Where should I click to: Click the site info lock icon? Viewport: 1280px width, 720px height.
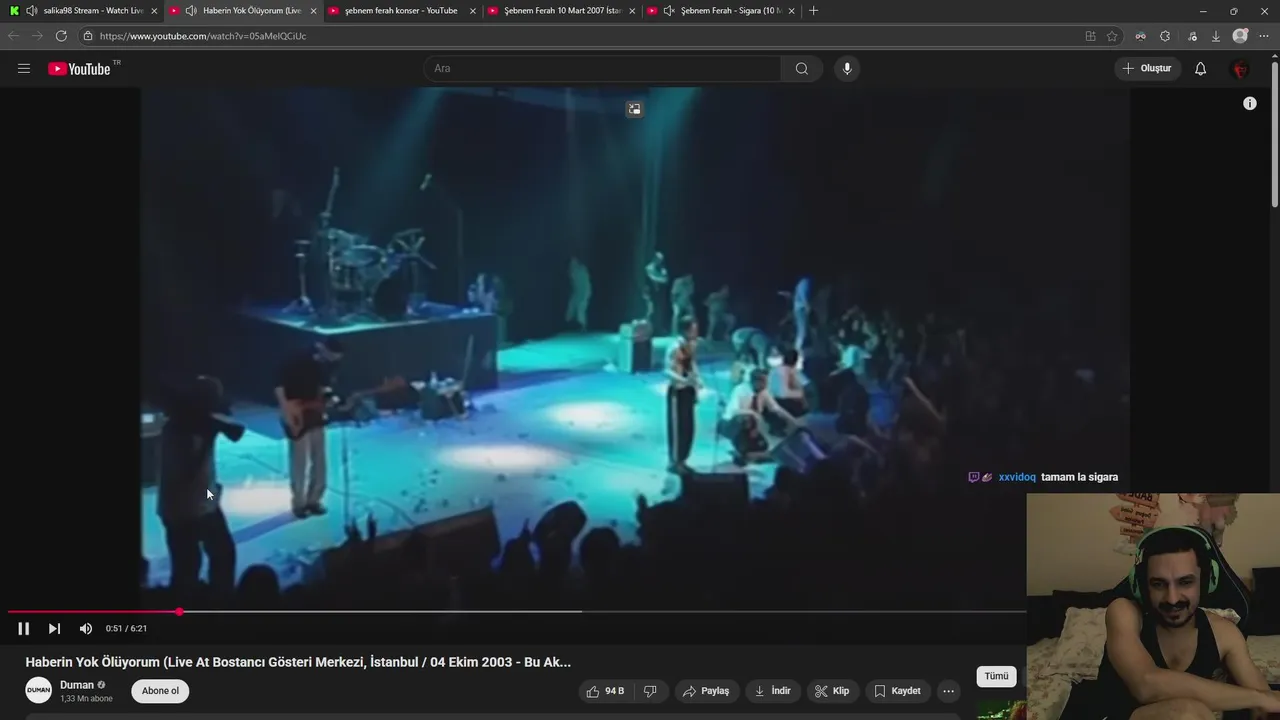(88, 36)
